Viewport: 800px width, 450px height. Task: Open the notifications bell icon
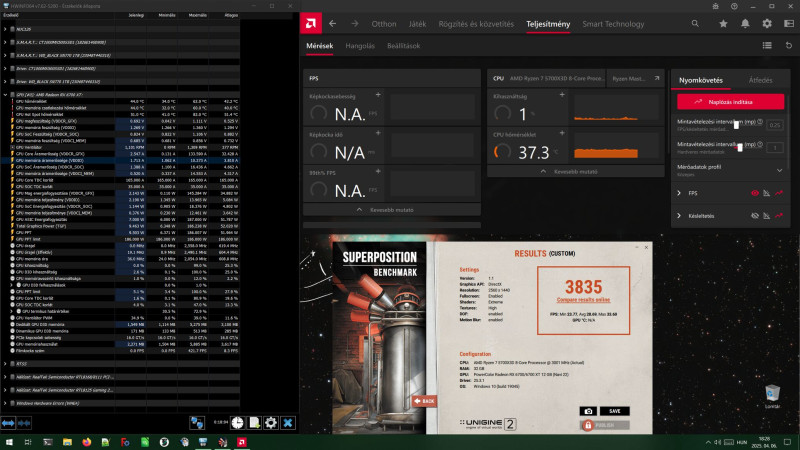(745, 23)
